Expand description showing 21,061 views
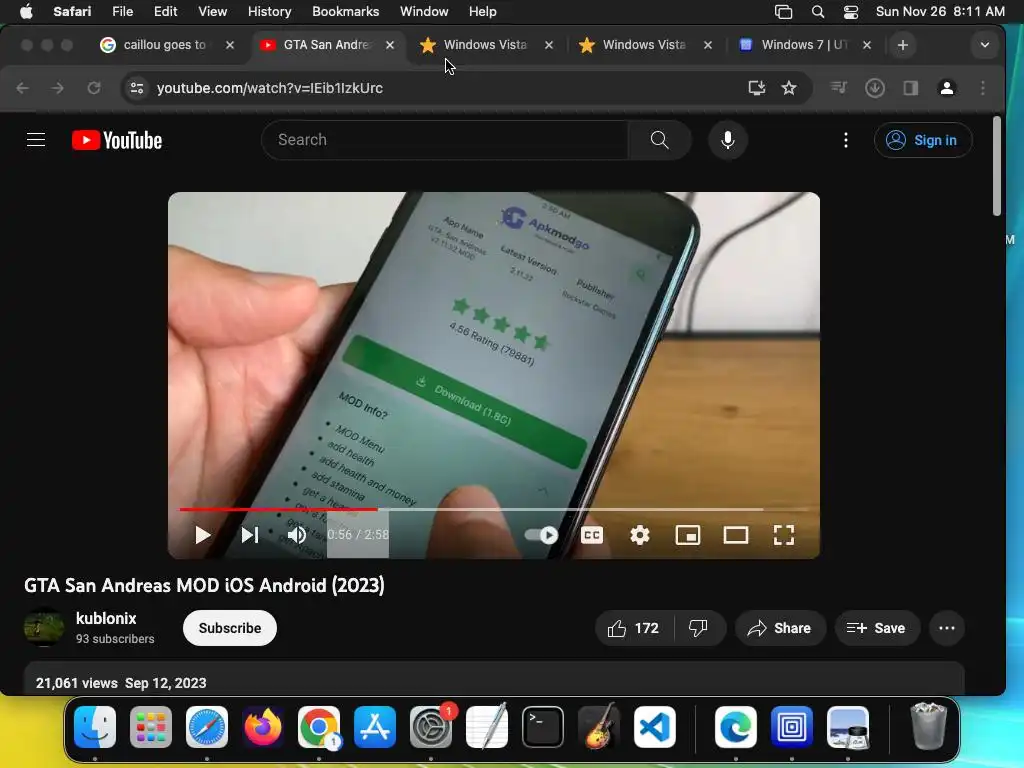The width and height of the screenshot is (1024, 768). click(494, 679)
